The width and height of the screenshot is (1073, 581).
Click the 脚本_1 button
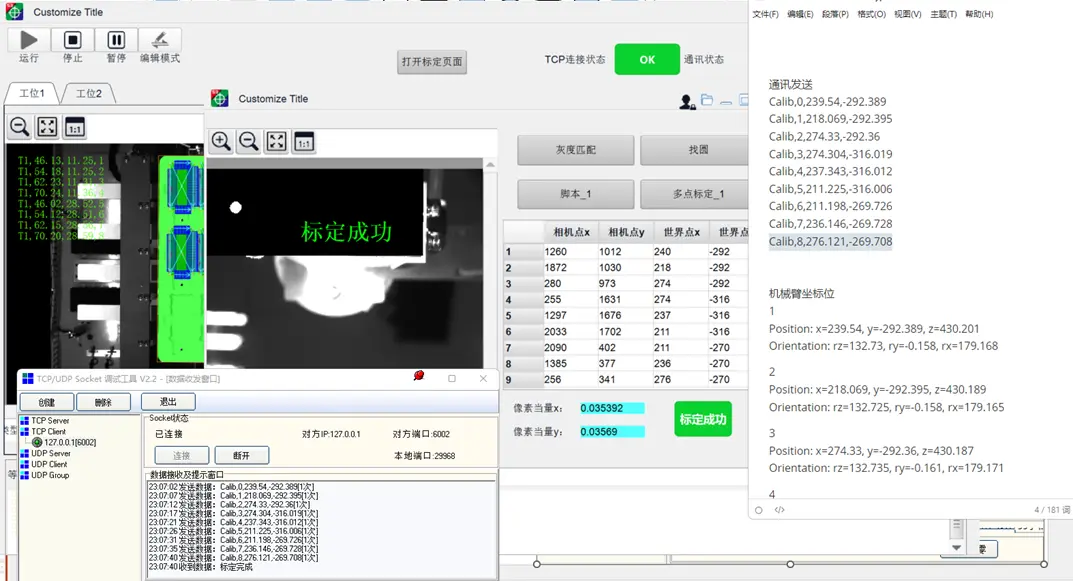[576, 194]
